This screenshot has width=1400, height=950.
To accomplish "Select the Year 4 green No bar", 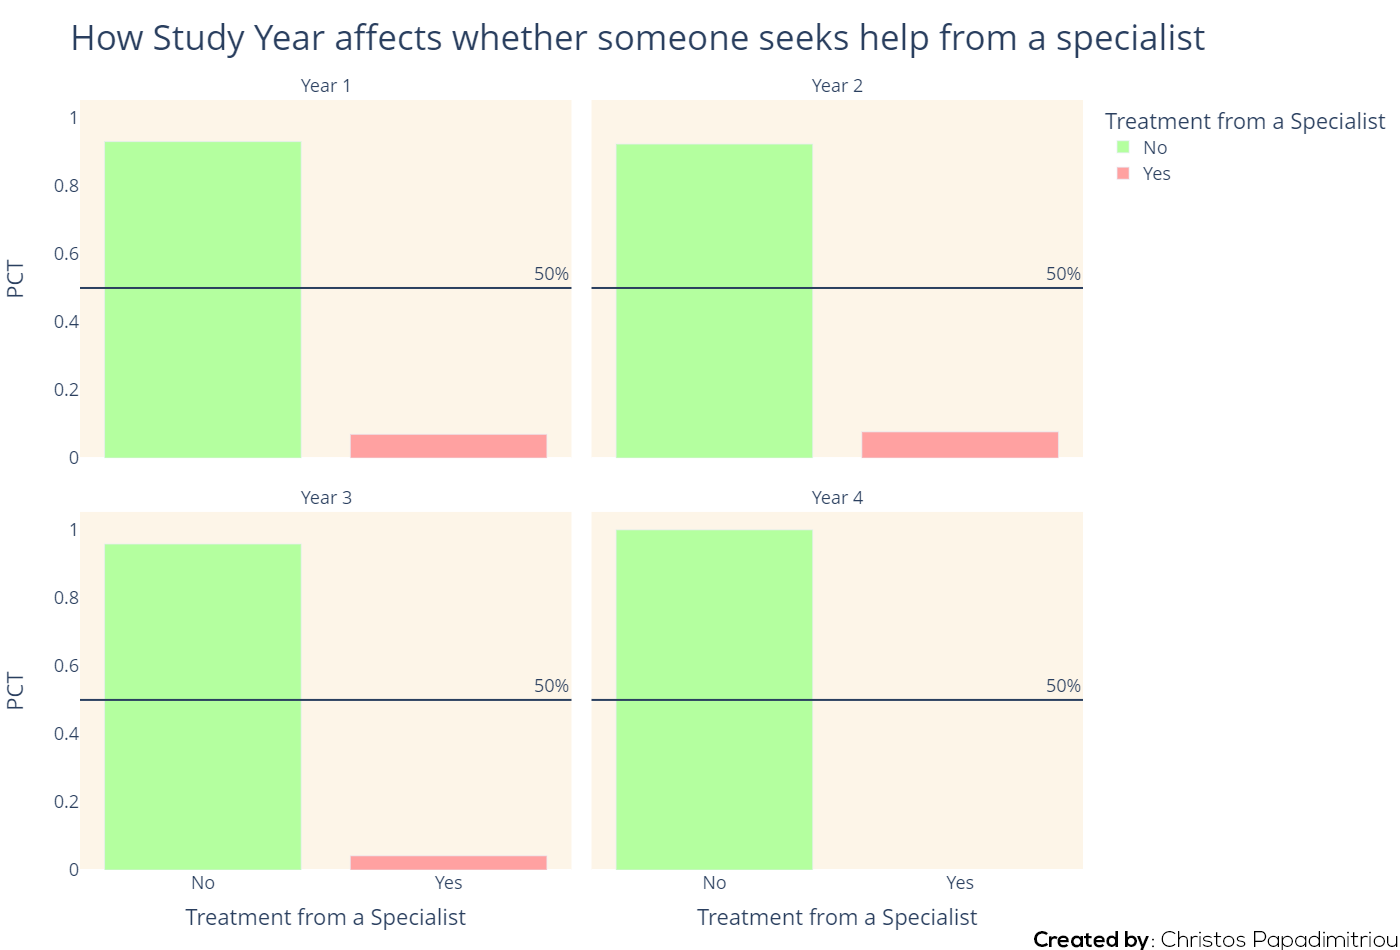I will click(714, 700).
